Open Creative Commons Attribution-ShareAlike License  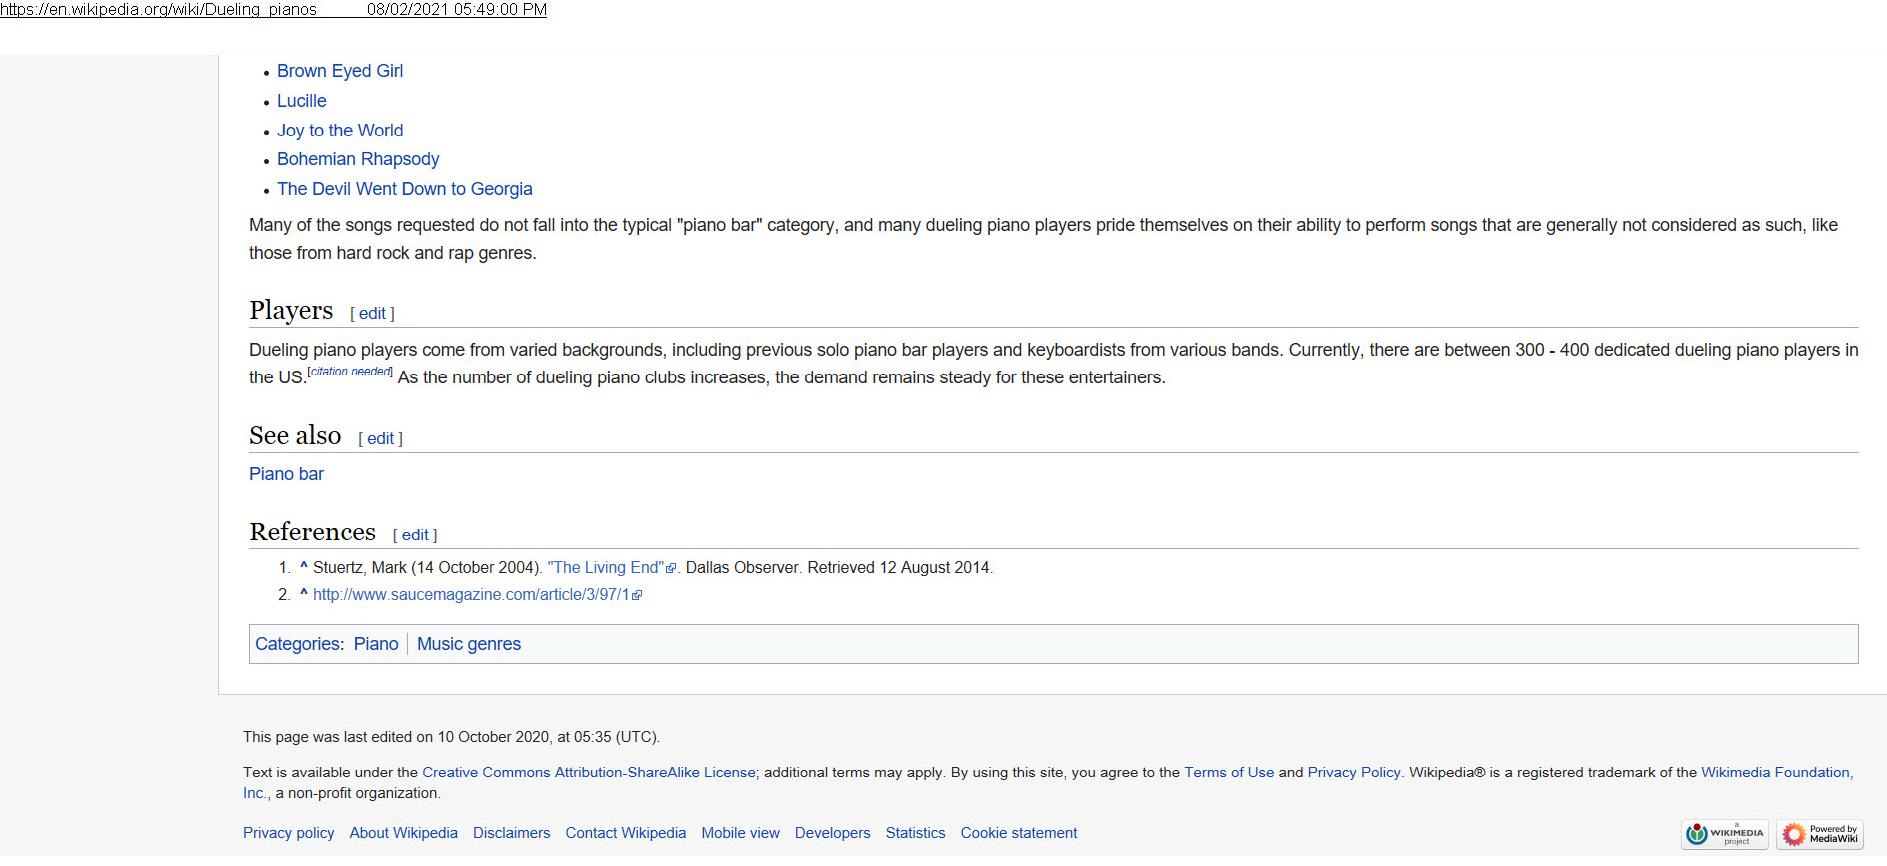[588, 772]
